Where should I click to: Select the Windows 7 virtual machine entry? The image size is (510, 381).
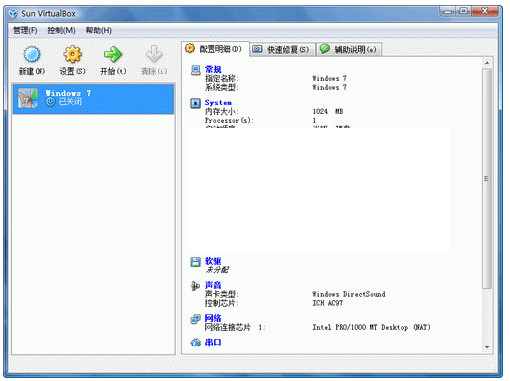(93, 99)
